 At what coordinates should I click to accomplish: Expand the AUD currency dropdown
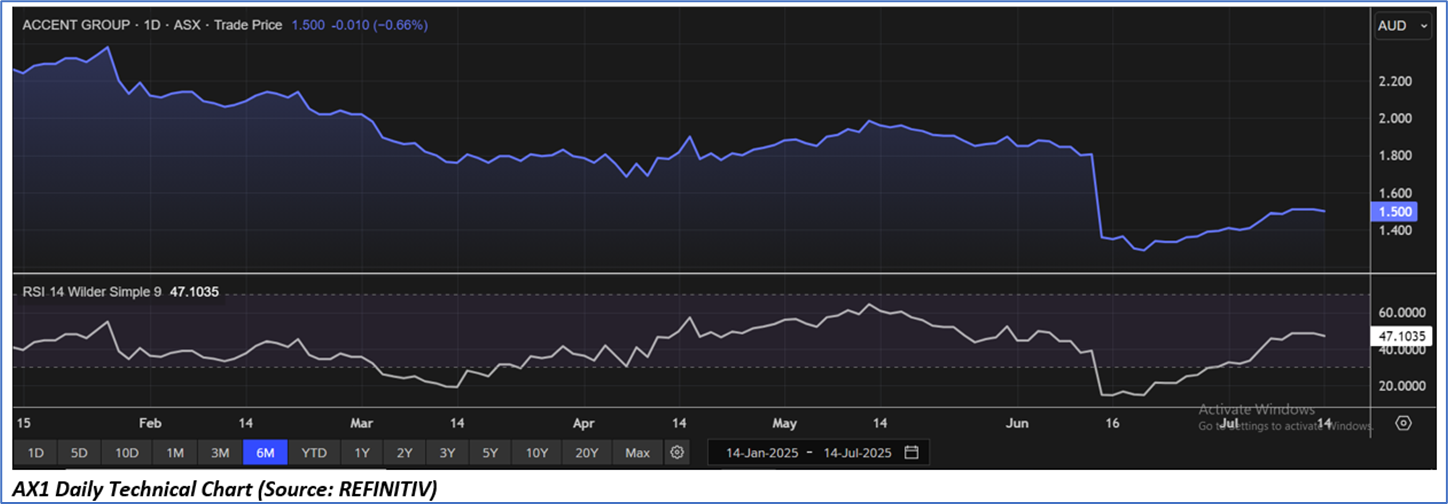click(x=1402, y=27)
